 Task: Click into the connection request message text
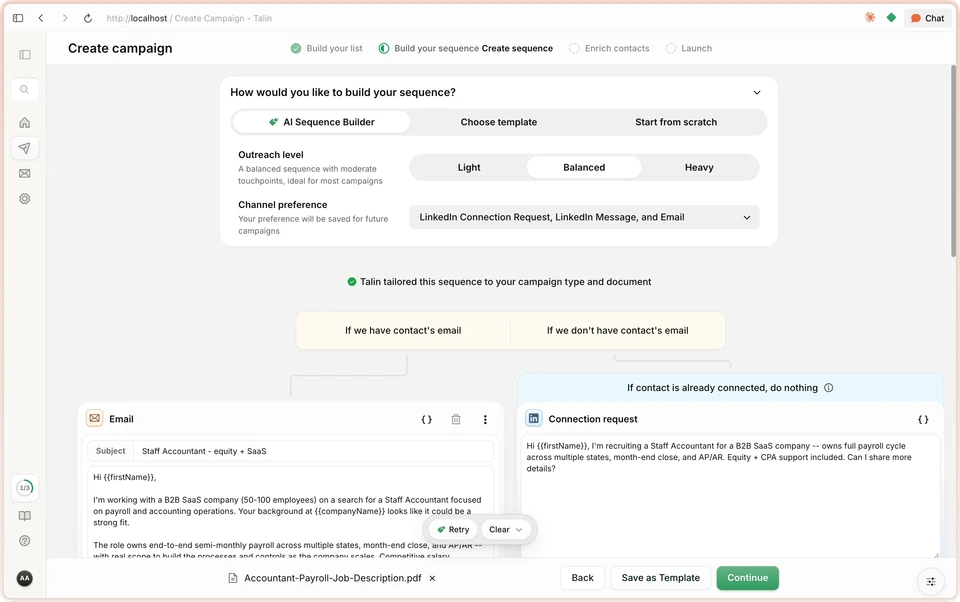tap(730, 496)
